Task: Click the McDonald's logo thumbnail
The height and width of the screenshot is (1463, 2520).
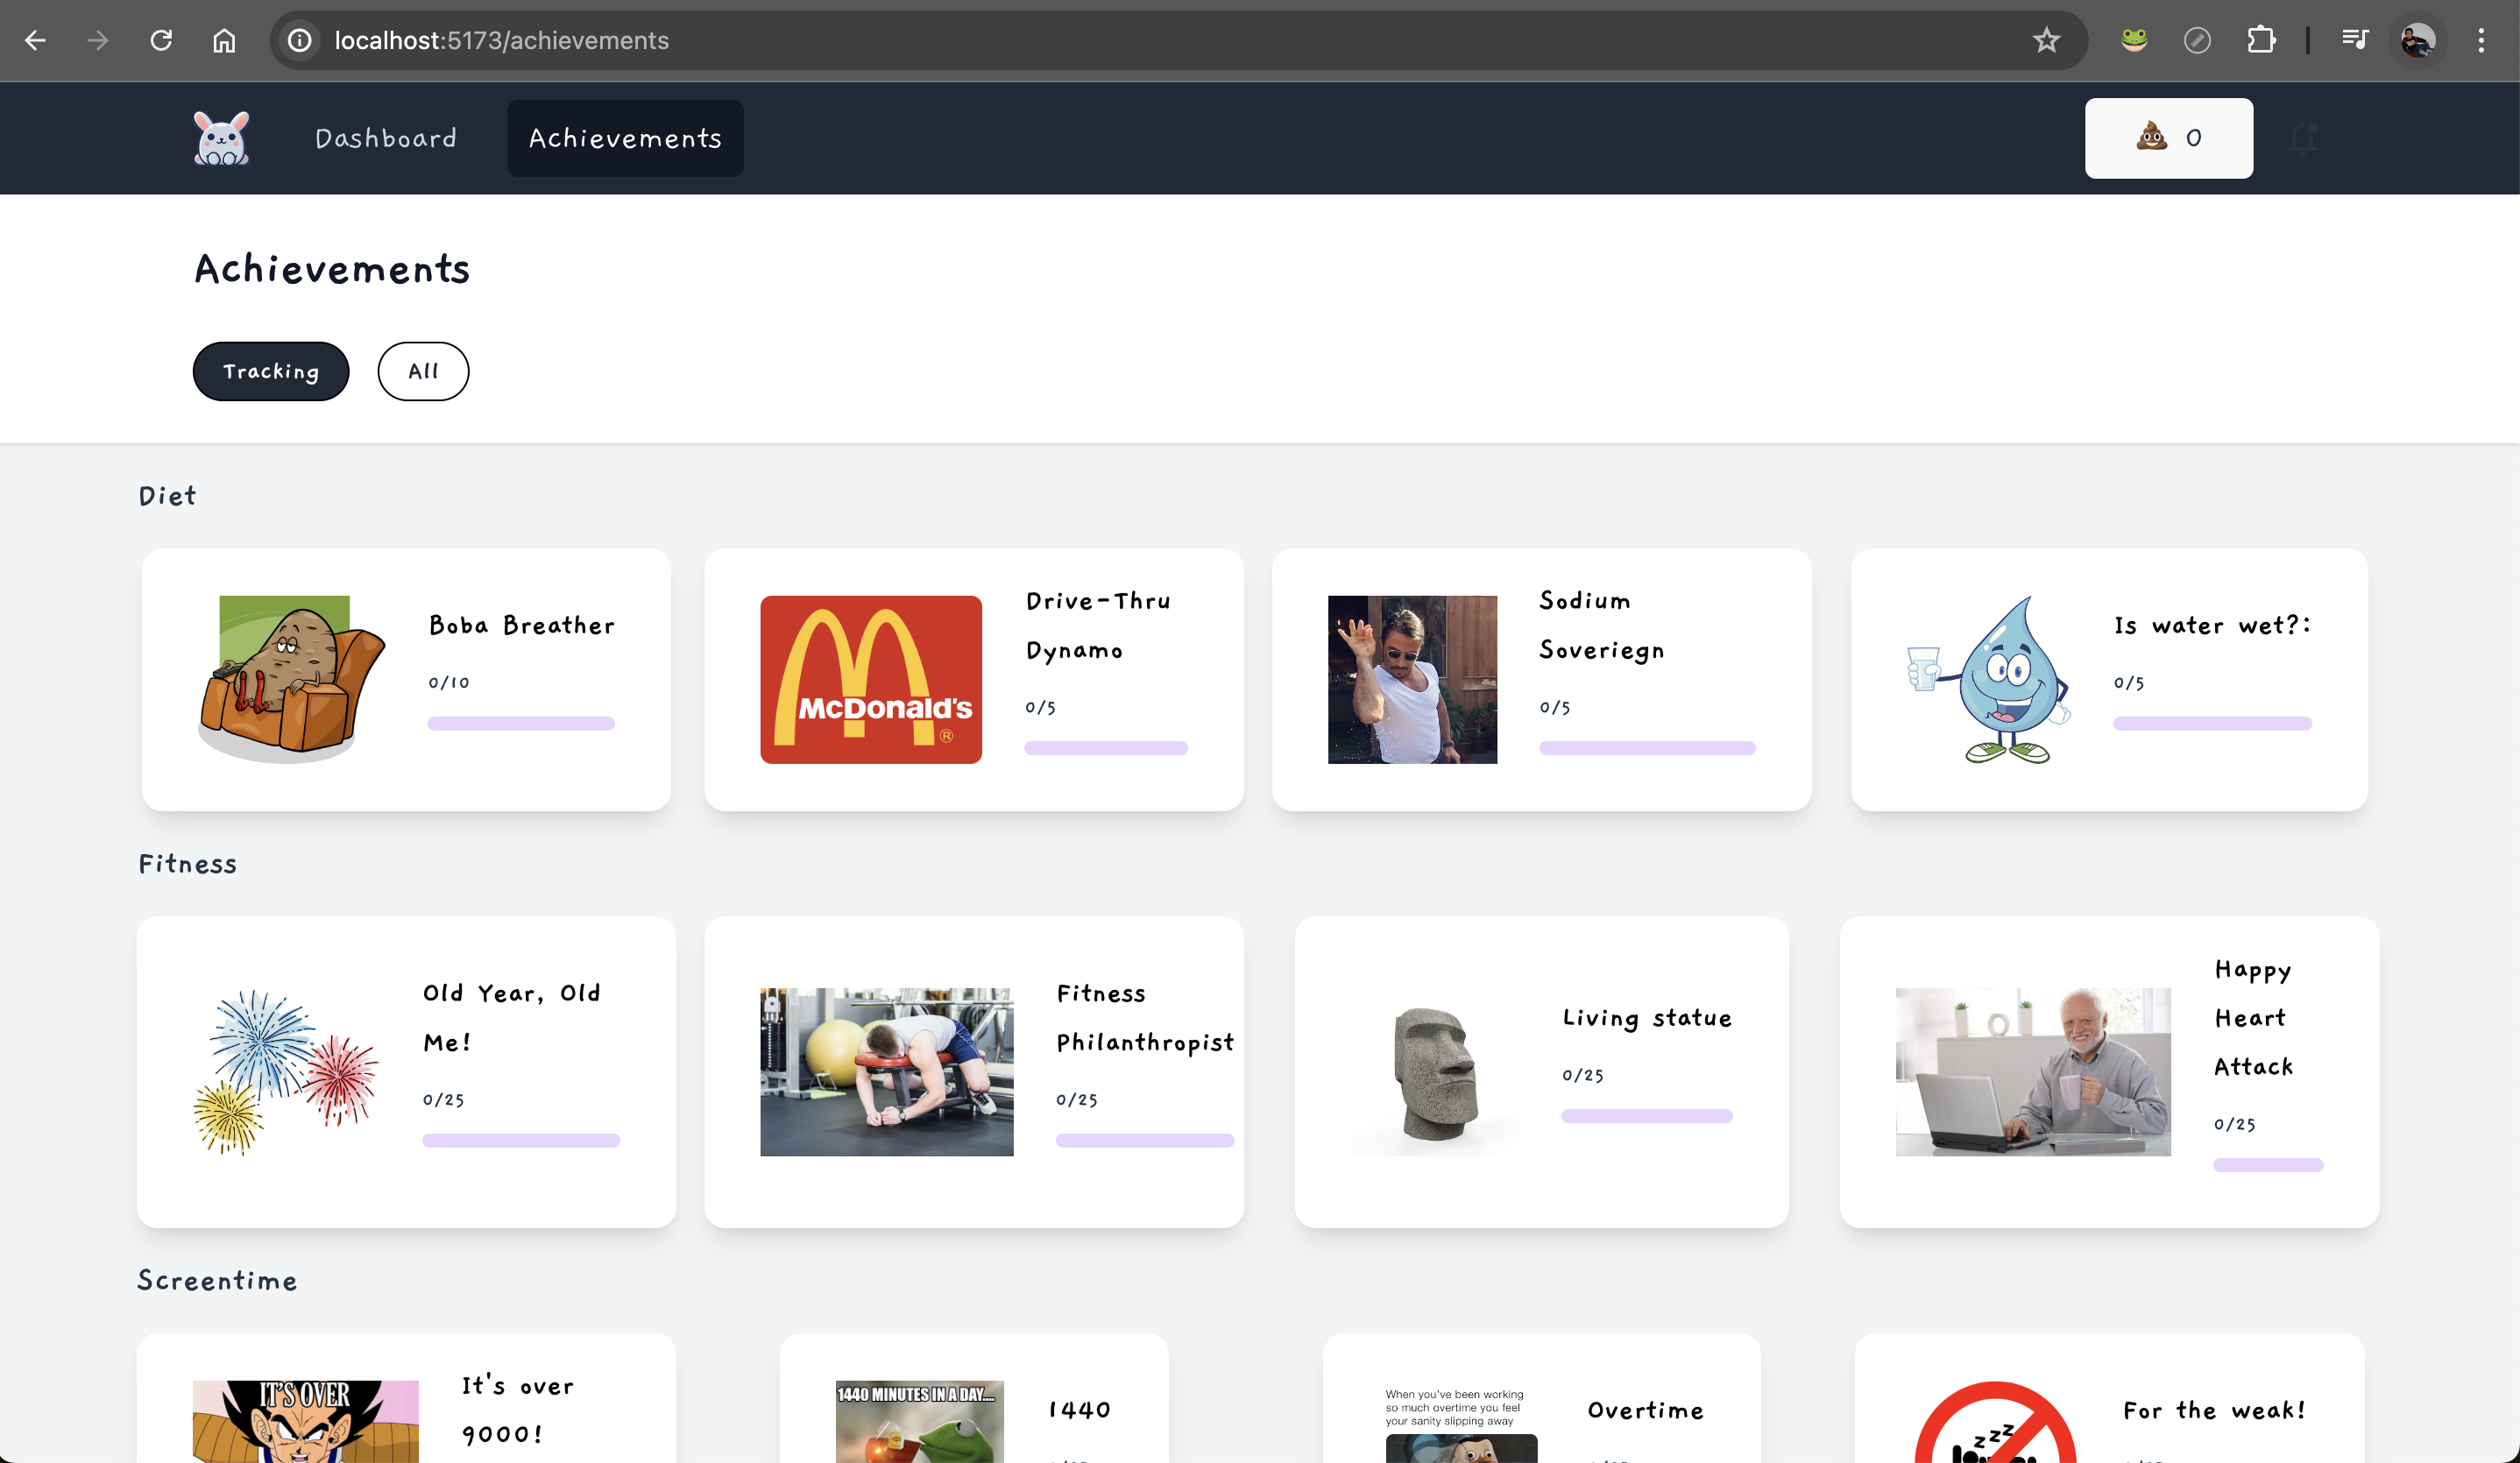Action: tap(871, 679)
